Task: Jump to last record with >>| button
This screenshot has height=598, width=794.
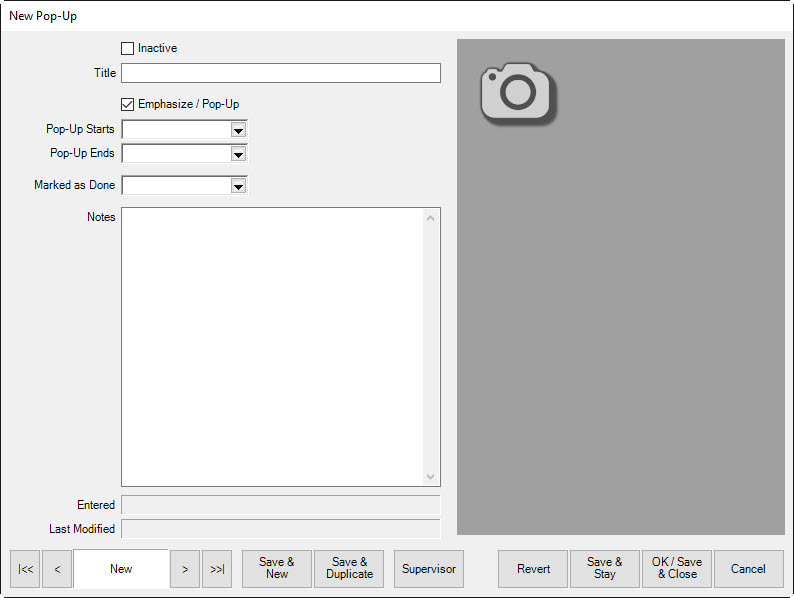Action: coord(217,569)
